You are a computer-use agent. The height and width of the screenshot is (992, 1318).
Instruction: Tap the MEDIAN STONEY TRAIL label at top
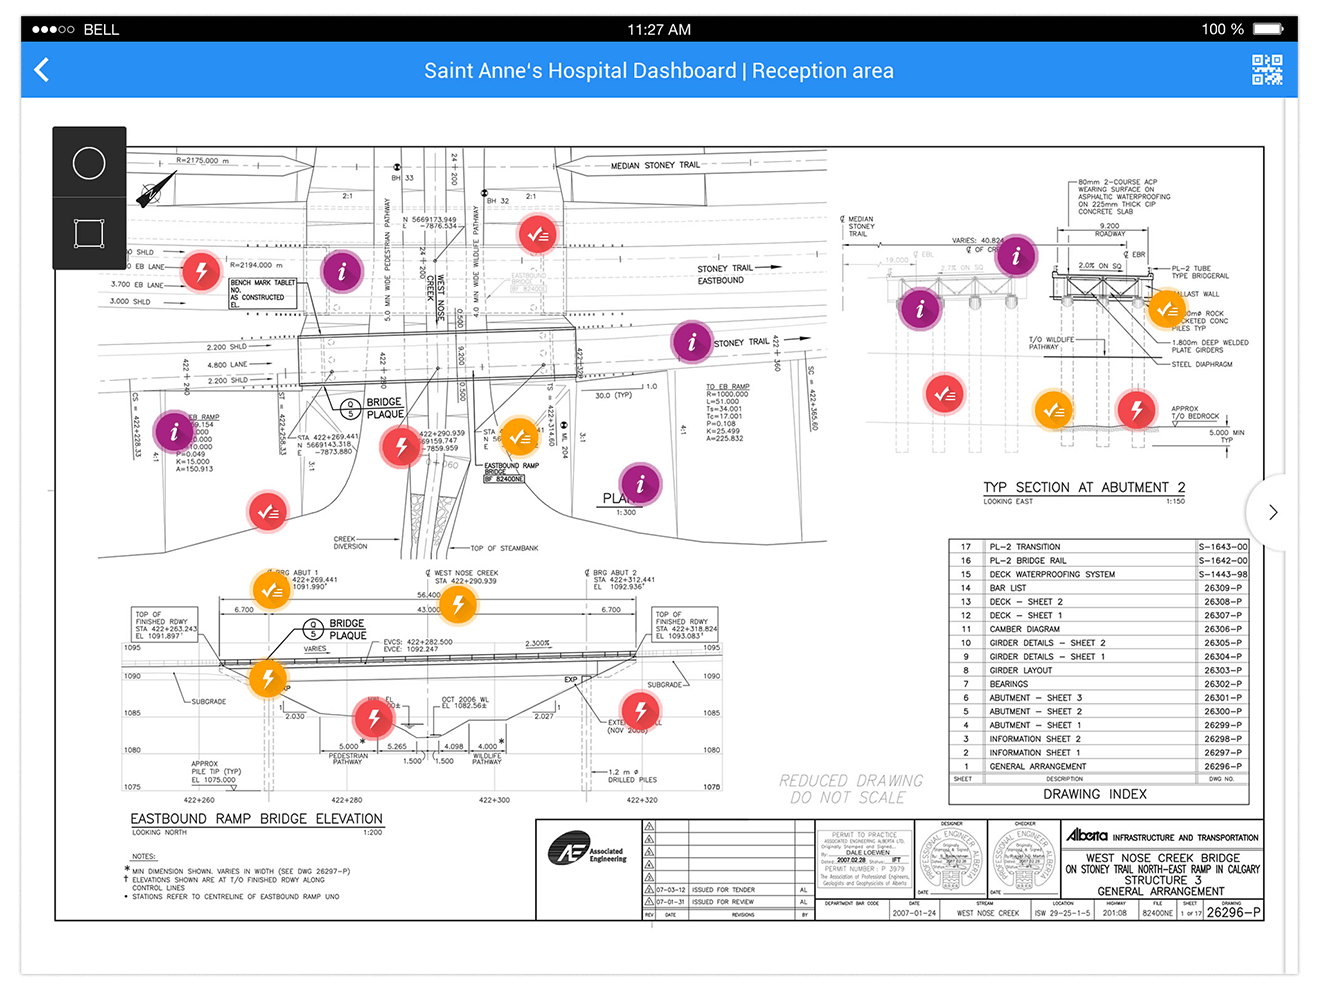(x=656, y=165)
